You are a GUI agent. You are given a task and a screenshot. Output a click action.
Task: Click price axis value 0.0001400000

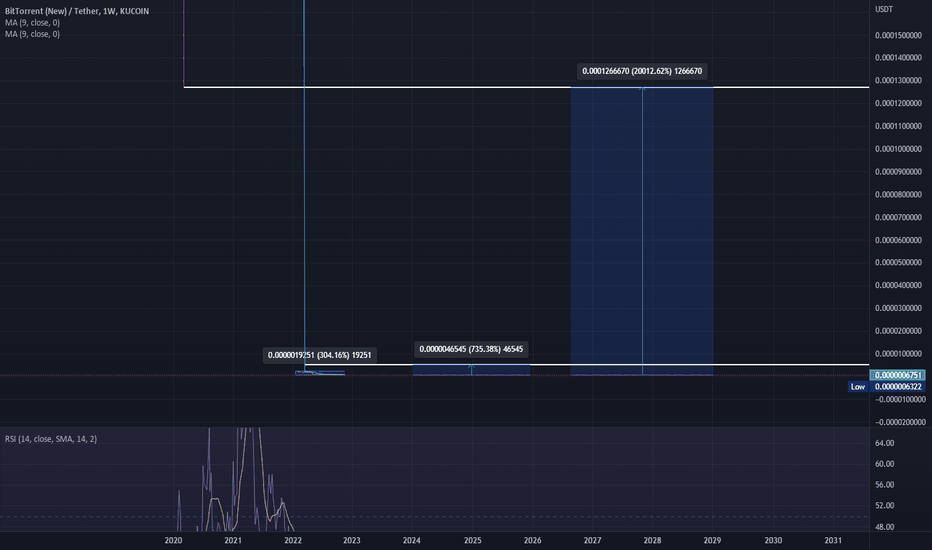click(x=898, y=58)
